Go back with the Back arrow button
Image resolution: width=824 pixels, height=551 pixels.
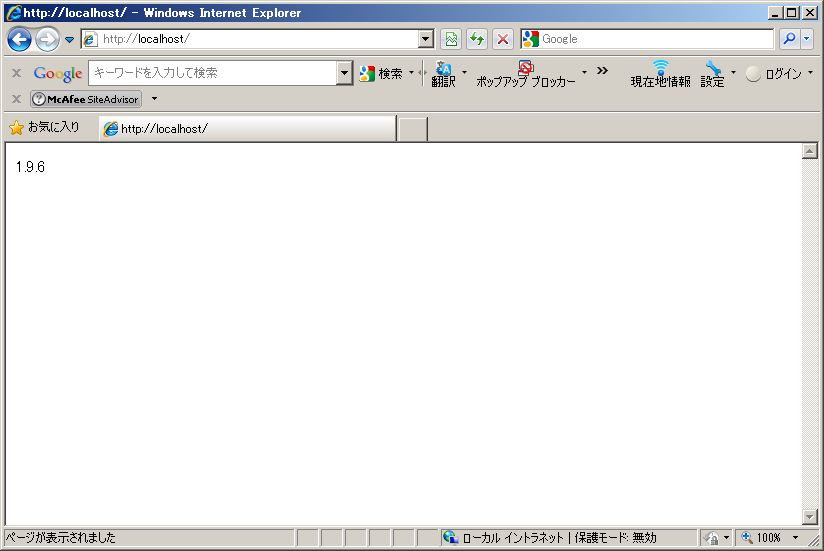(x=19, y=39)
